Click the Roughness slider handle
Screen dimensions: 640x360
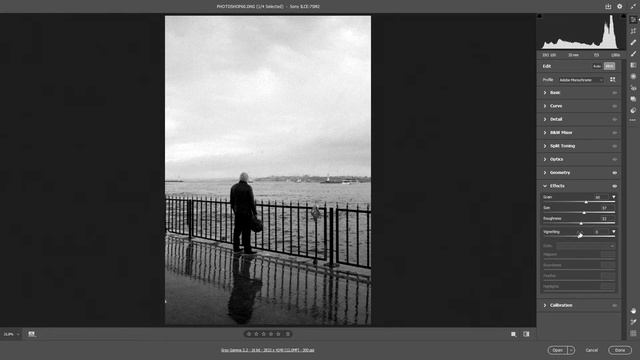click(x=581, y=223)
